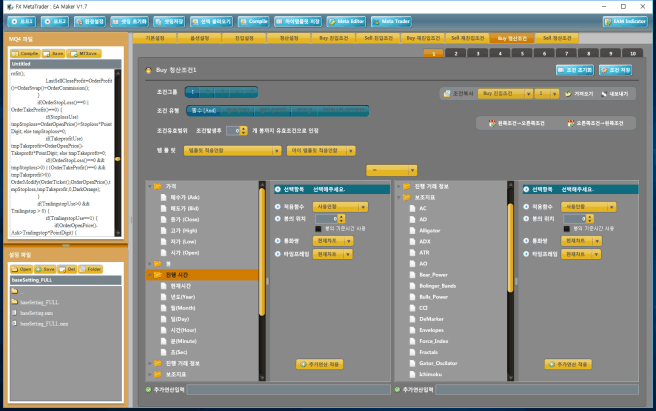Image resolution: width=656 pixels, height=411 pixels.
Task: Toggle right panel 봉의 기준시간 사용 checkbox
Action: click(565, 228)
